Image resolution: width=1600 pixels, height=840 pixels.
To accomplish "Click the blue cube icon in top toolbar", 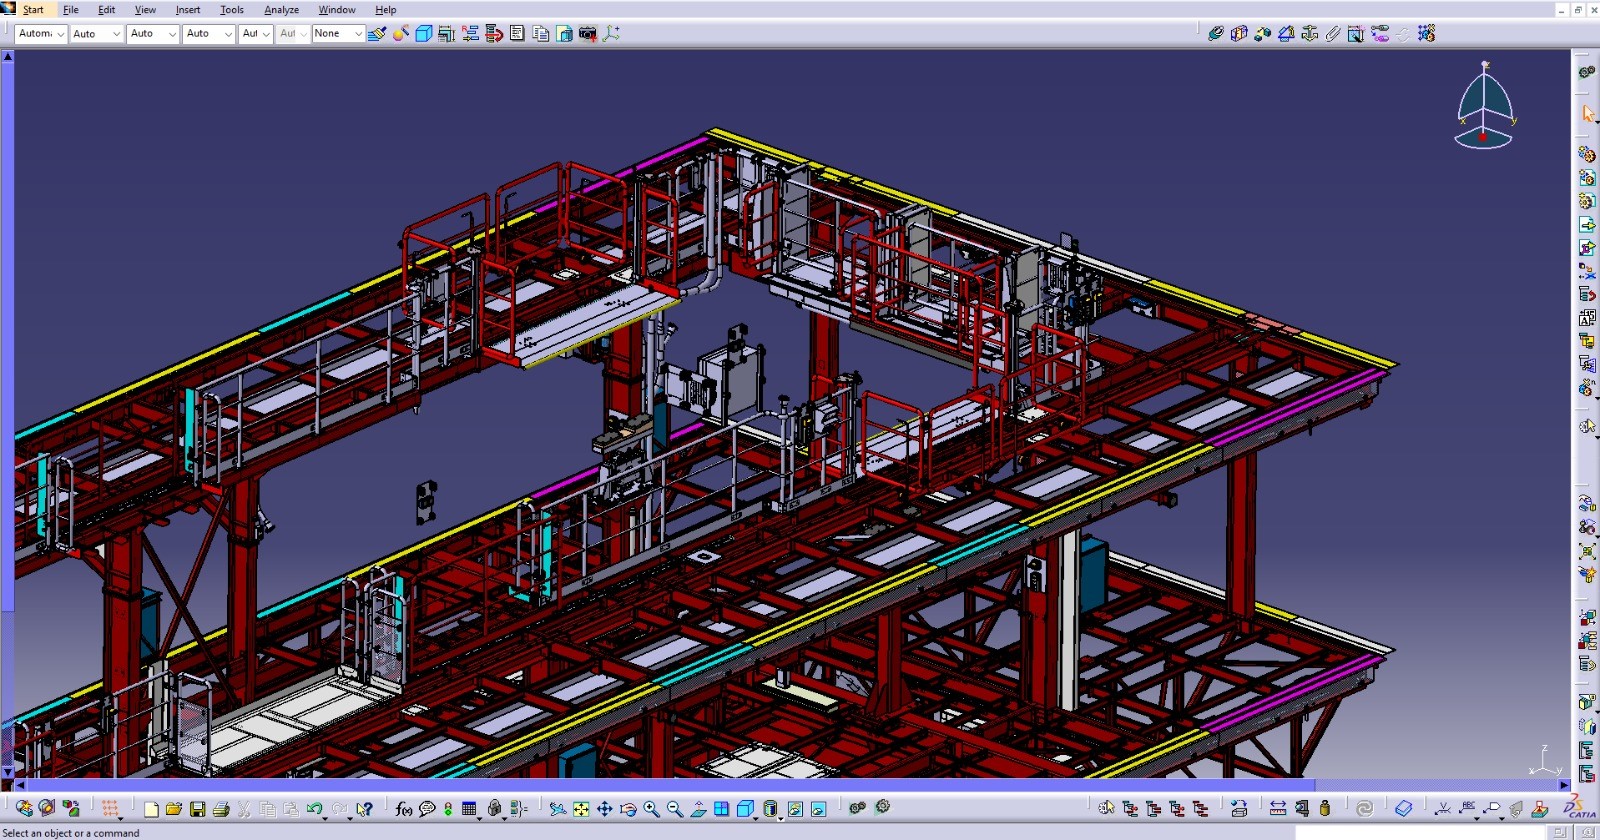I will (424, 34).
